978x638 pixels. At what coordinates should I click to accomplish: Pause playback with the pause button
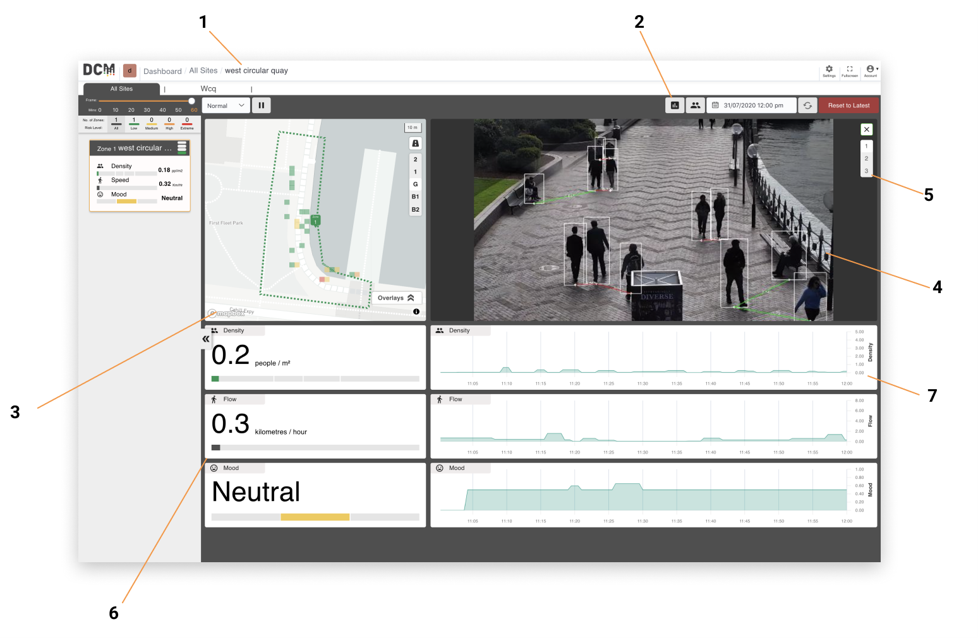[x=261, y=105]
